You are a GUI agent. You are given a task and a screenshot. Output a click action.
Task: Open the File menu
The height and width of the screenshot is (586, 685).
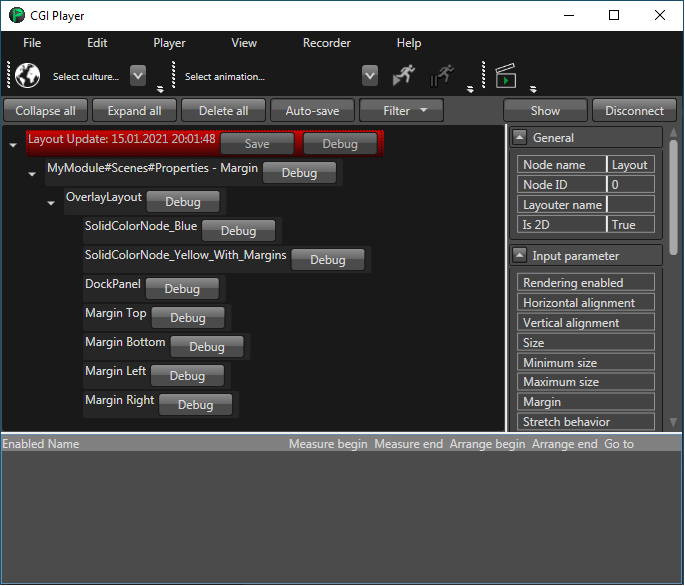pos(32,43)
